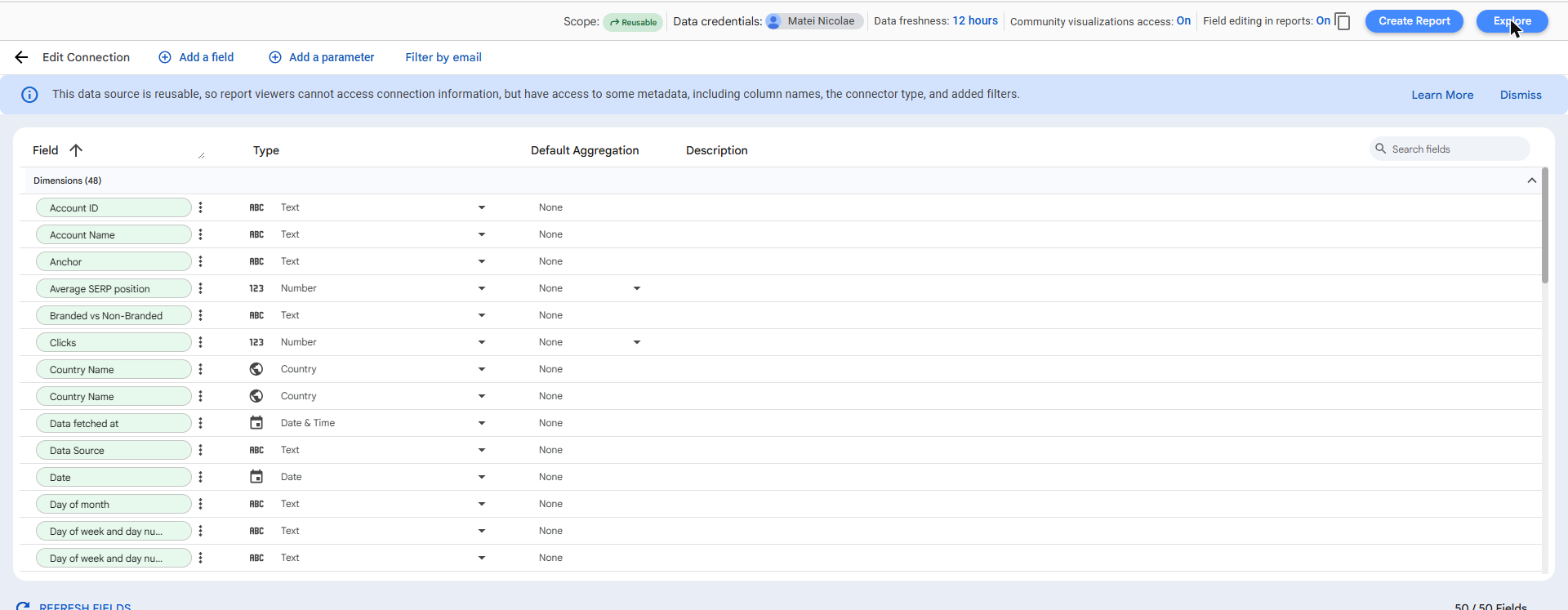The image size is (1568, 610).
Task: Toggle Field editing in reports On
Action: point(1323,21)
